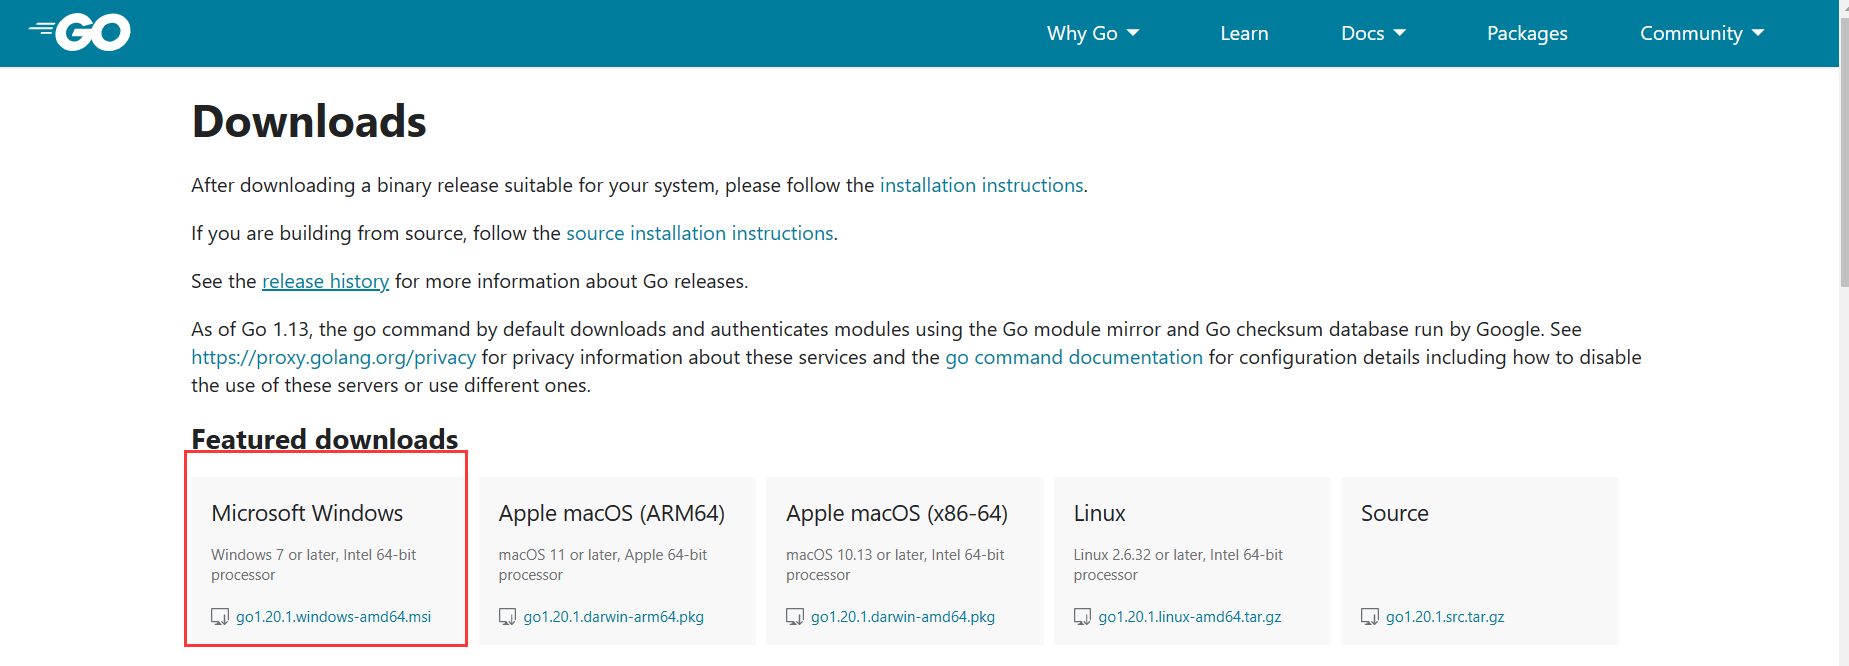Click download icon beside go1.20.1.darwin-arm64.pkg

coord(507,617)
